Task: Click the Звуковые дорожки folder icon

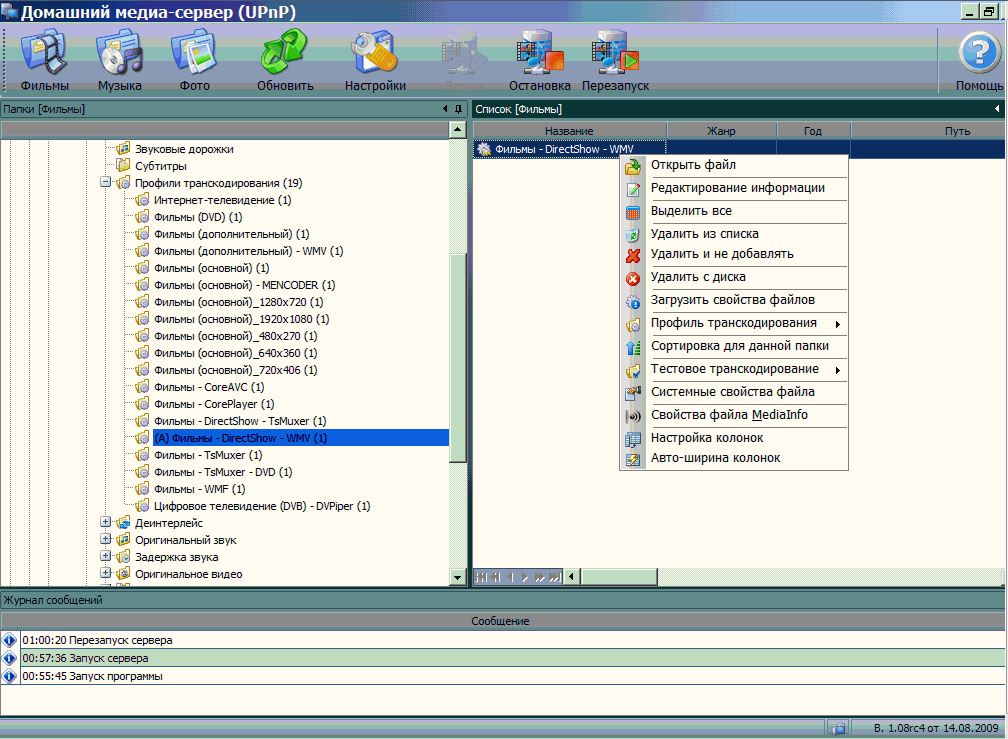Action: [x=123, y=148]
